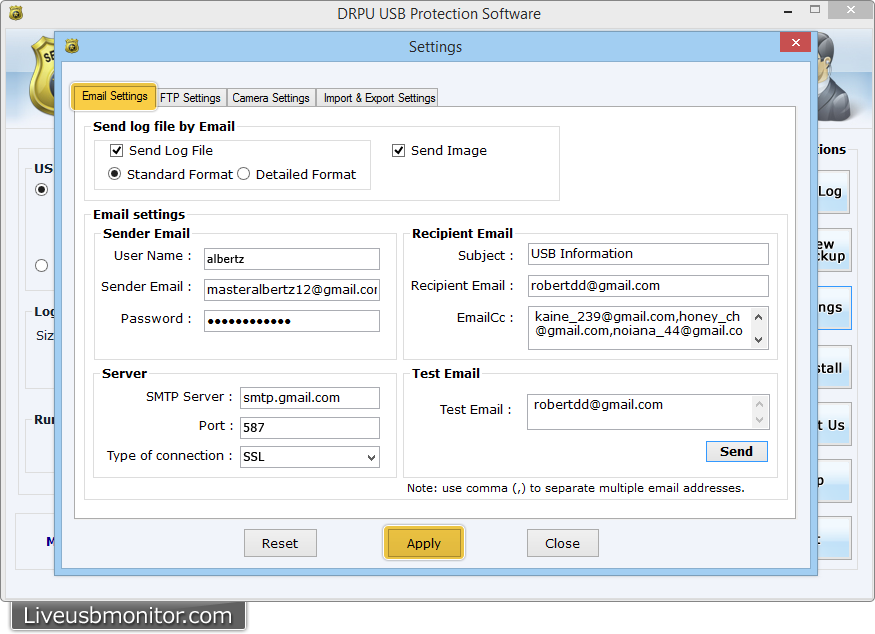The height and width of the screenshot is (634, 875).
Task: Click the Close button at dialog bottom
Action: coord(562,543)
